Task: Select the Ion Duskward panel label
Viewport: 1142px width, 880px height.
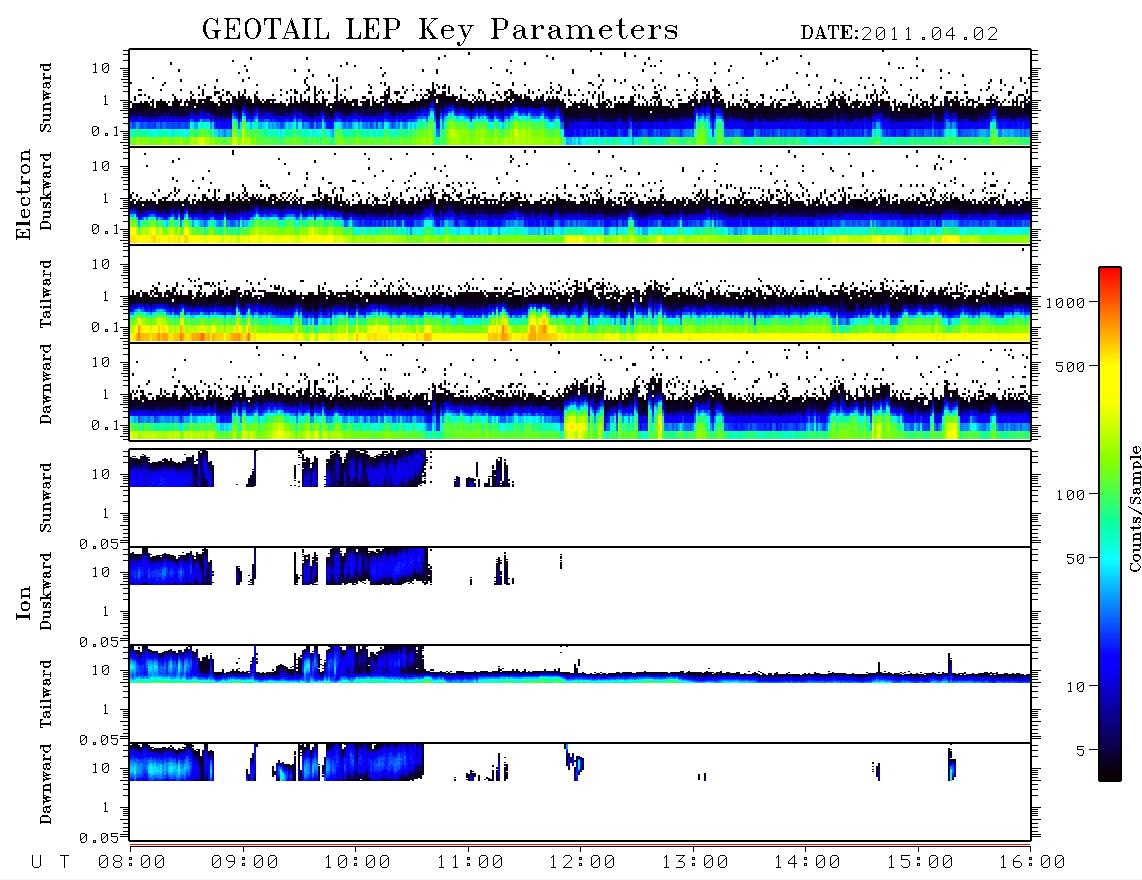Action: click(46, 591)
